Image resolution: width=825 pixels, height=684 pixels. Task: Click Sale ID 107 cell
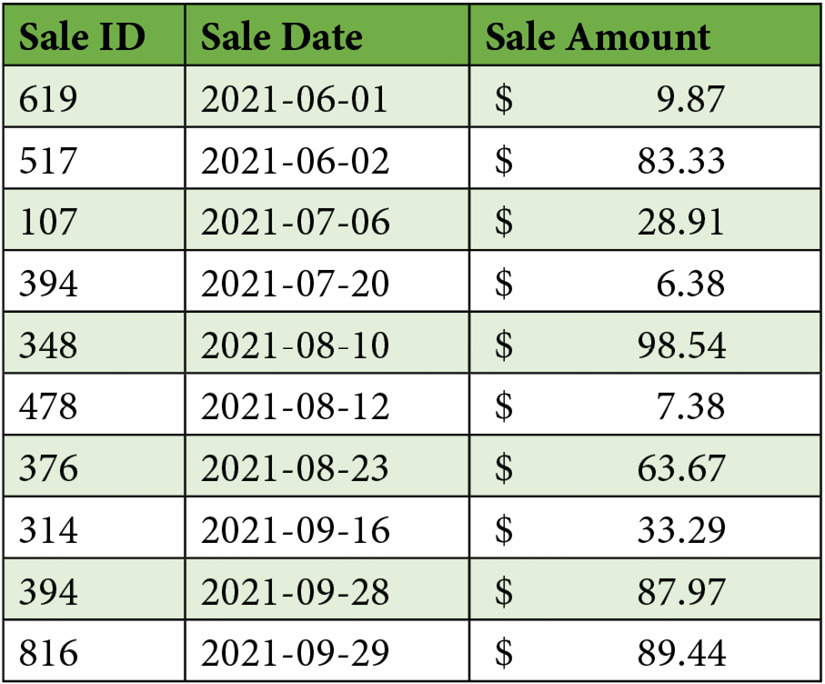pos(48,221)
